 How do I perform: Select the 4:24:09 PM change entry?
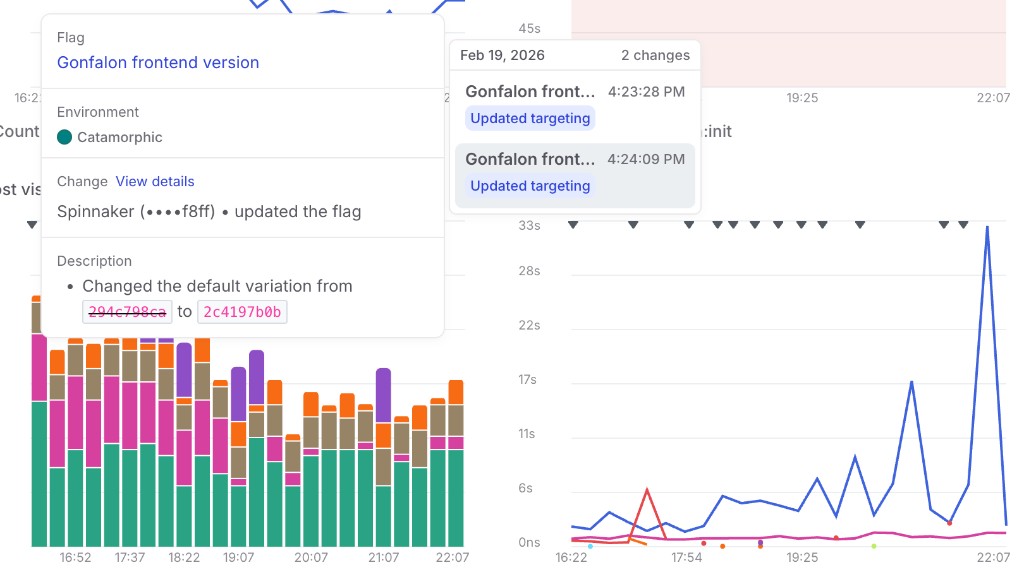point(575,171)
